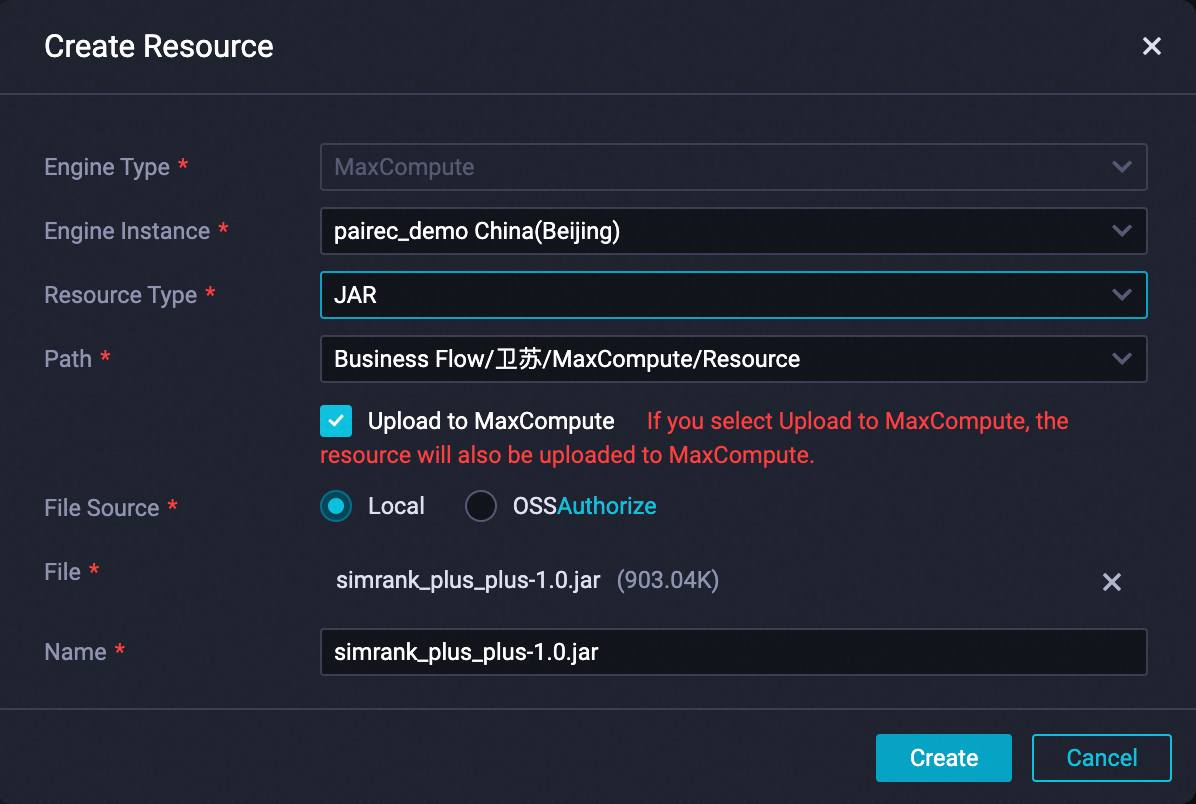Expand the Resource Type chevron
This screenshot has height=804, width=1196.
coord(1122,295)
